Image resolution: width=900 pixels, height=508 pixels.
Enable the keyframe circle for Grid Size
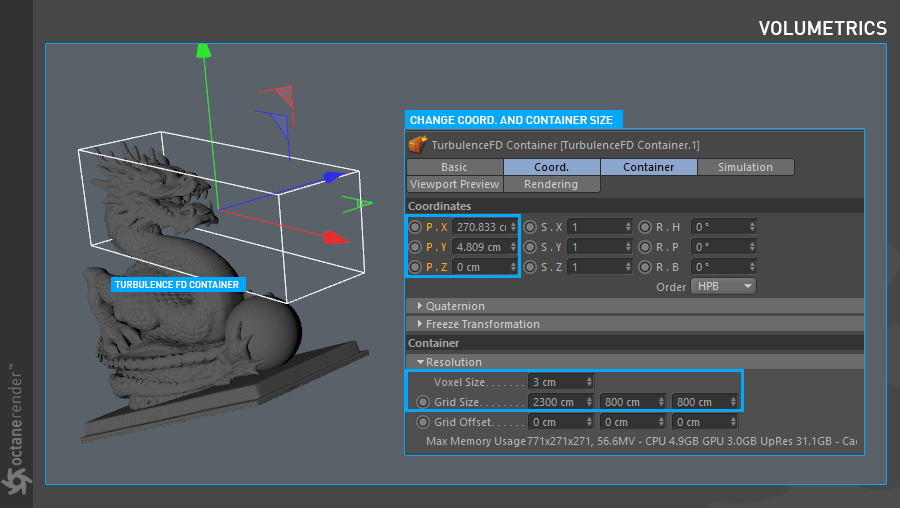coord(423,402)
